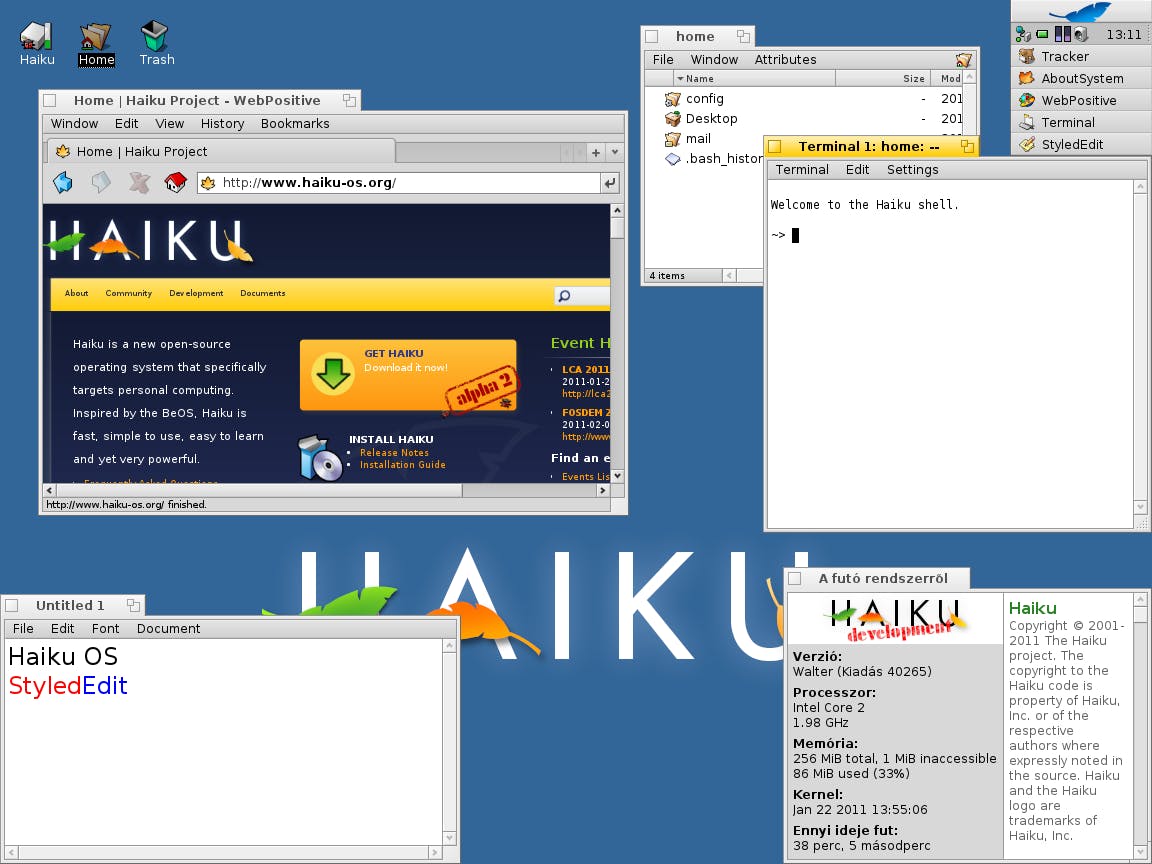Select the Home | Haiku Project tab
This screenshot has height=864, width=1152.
(x=222, y=151)
